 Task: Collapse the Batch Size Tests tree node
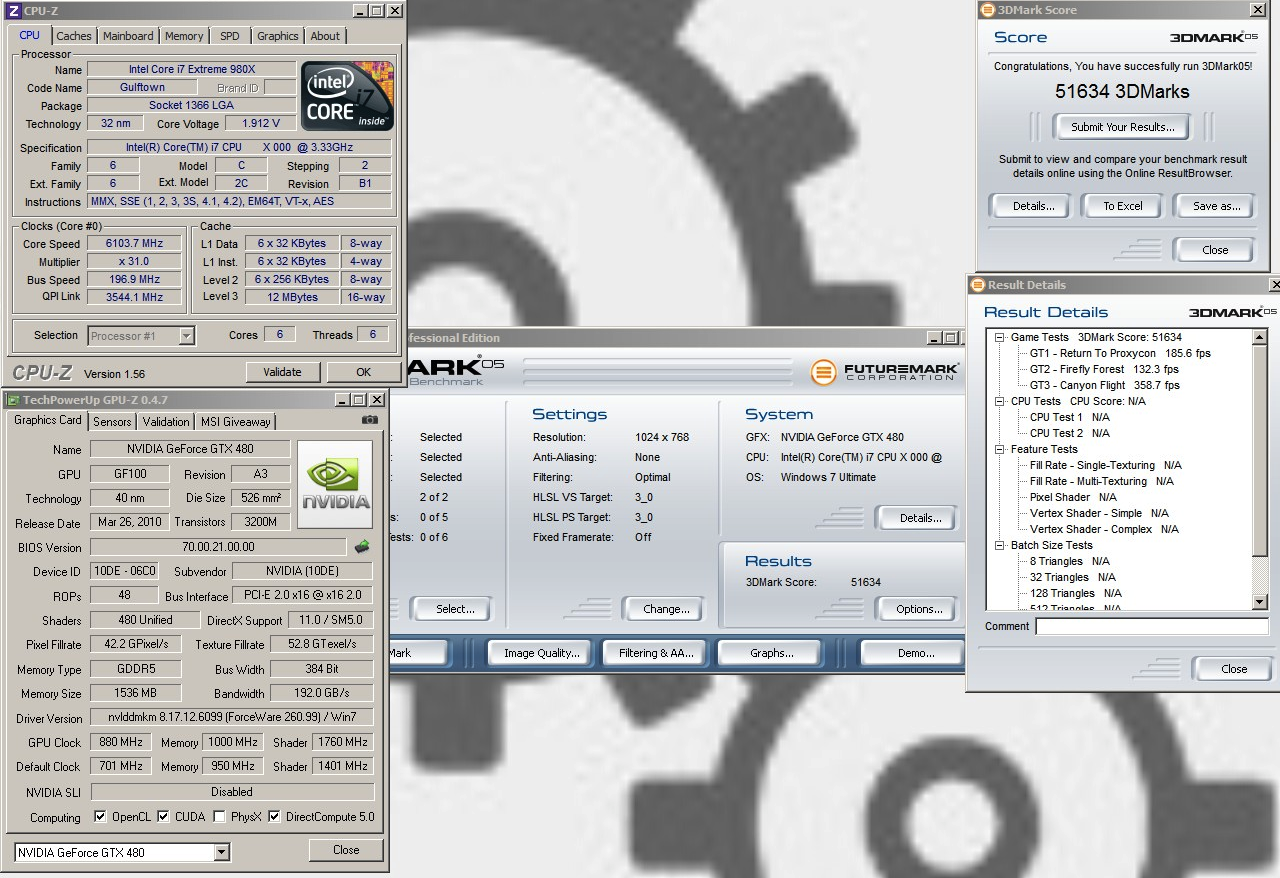point(1000,546)
